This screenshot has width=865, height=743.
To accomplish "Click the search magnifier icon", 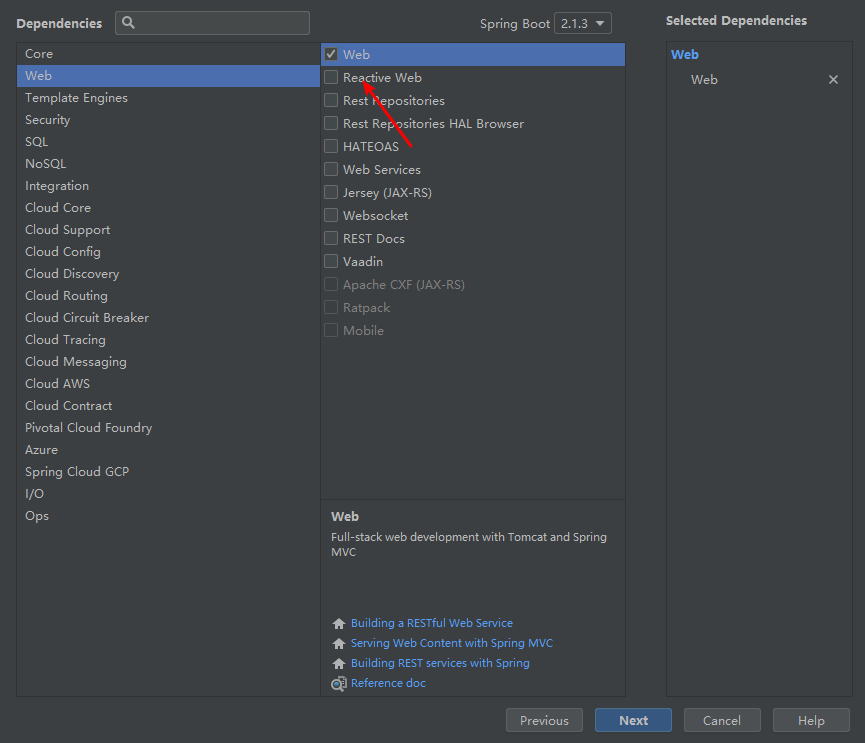I will pyautogui.click(x=129, y=23).
